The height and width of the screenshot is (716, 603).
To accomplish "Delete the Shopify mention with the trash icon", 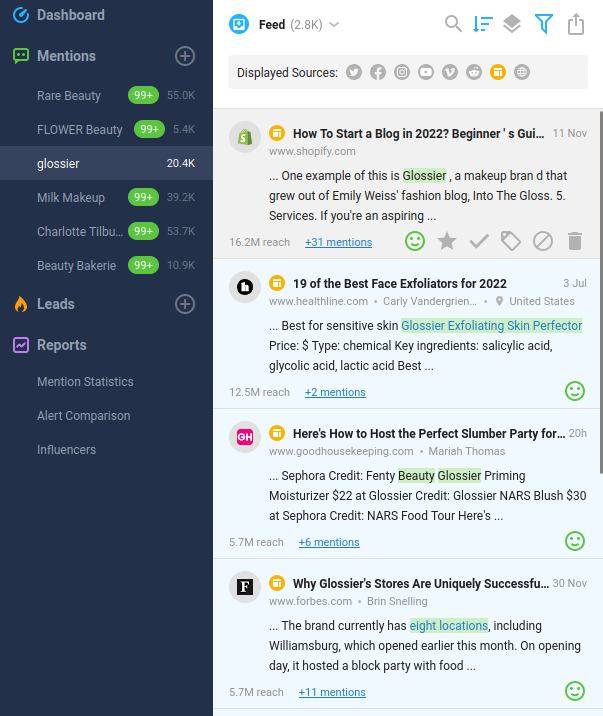I will pyautogui.click(x=575, y=241).
